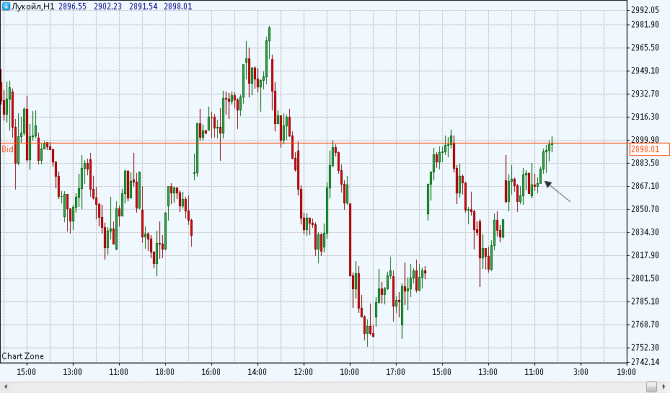Click price level 2817.90 on axis
Image resolution: width=670 pixels, height=393 pixels.
click(x=645, y=255)
